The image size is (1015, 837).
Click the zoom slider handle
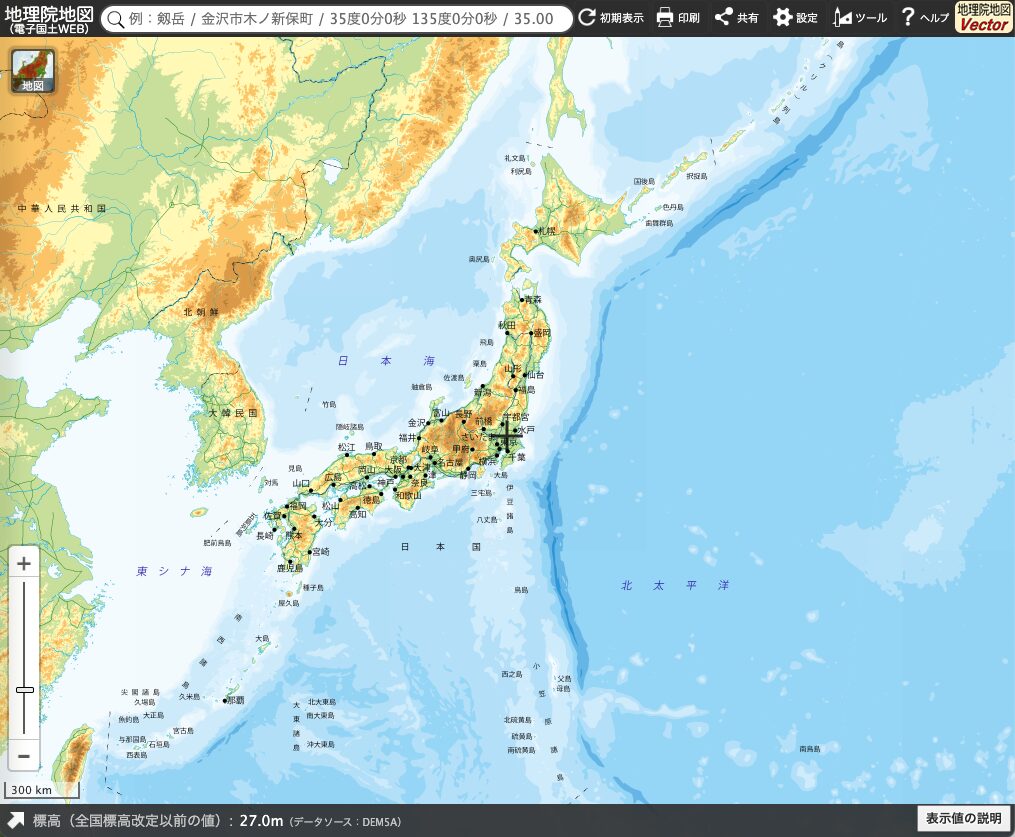pyautogui.click(x=24, y=689)
